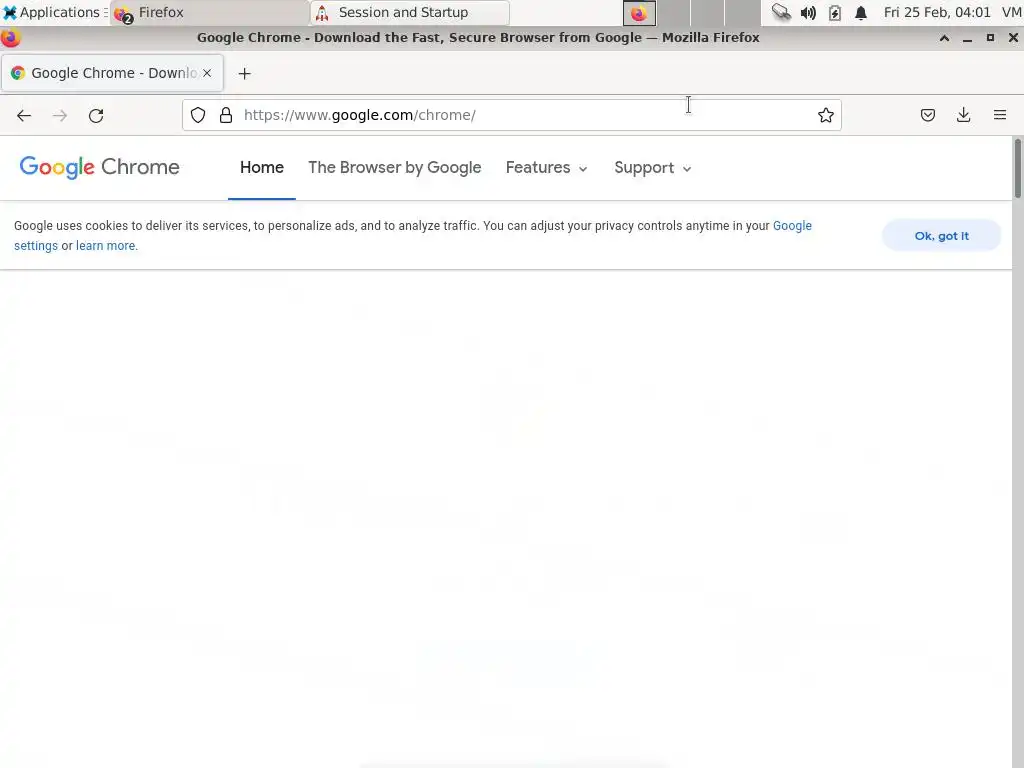Image resolution: width=1024 pixels, height=768 pixels.
Task: Expand the Features dropdown menu
Action: point(547,167)
